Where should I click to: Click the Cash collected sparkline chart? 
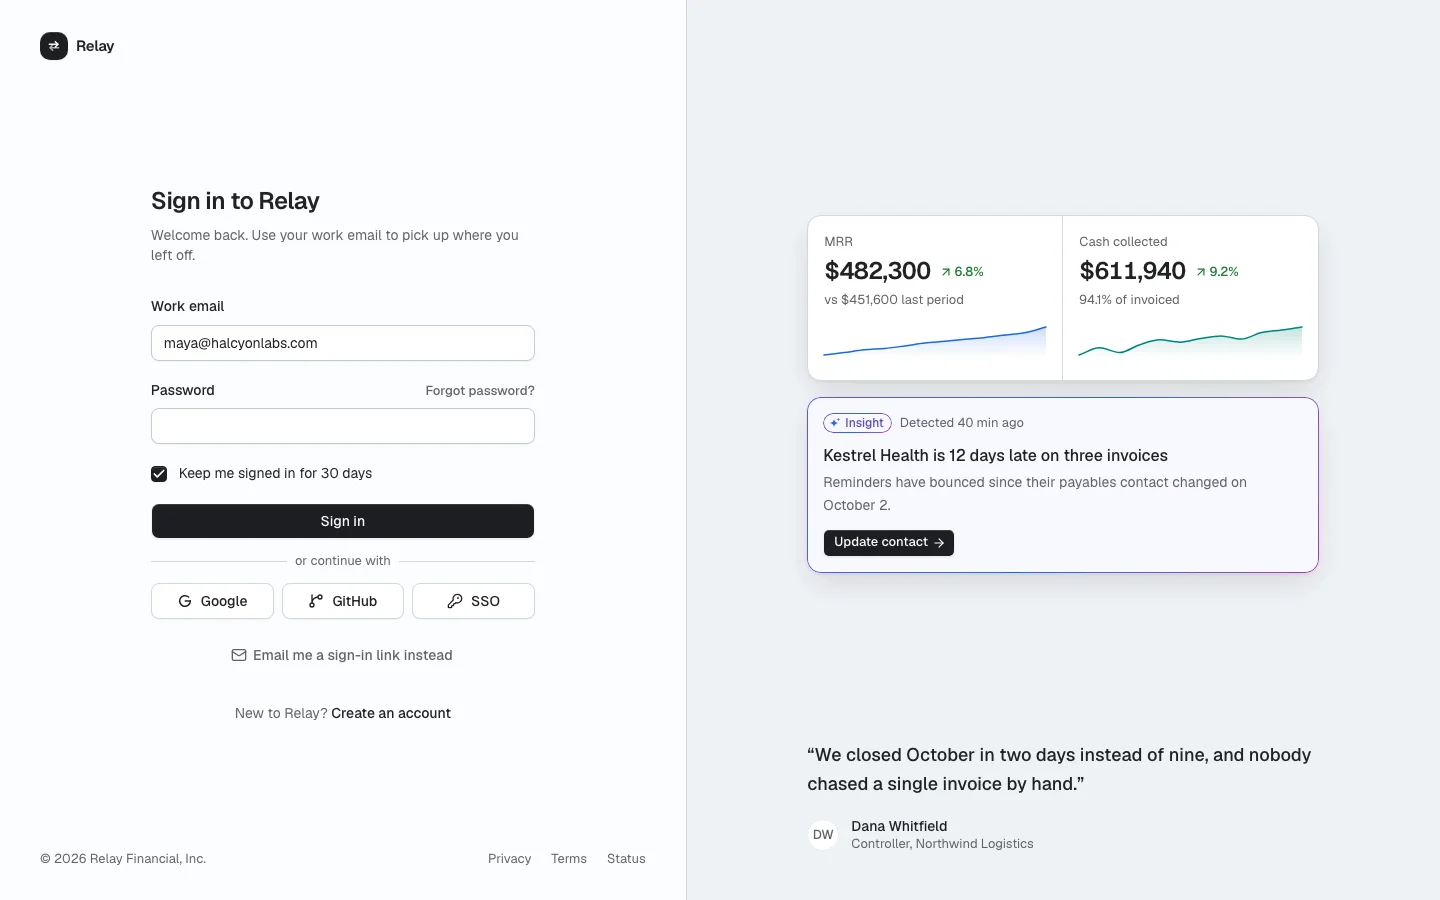coord(1190,342)
